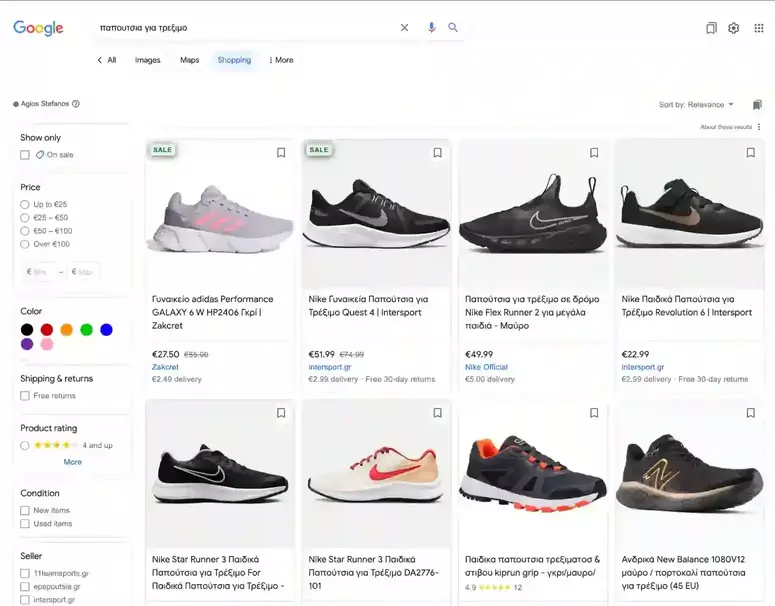The image size is (775, 606).
Task: Click the maximum price input field
Action: (x=84, y=272)
